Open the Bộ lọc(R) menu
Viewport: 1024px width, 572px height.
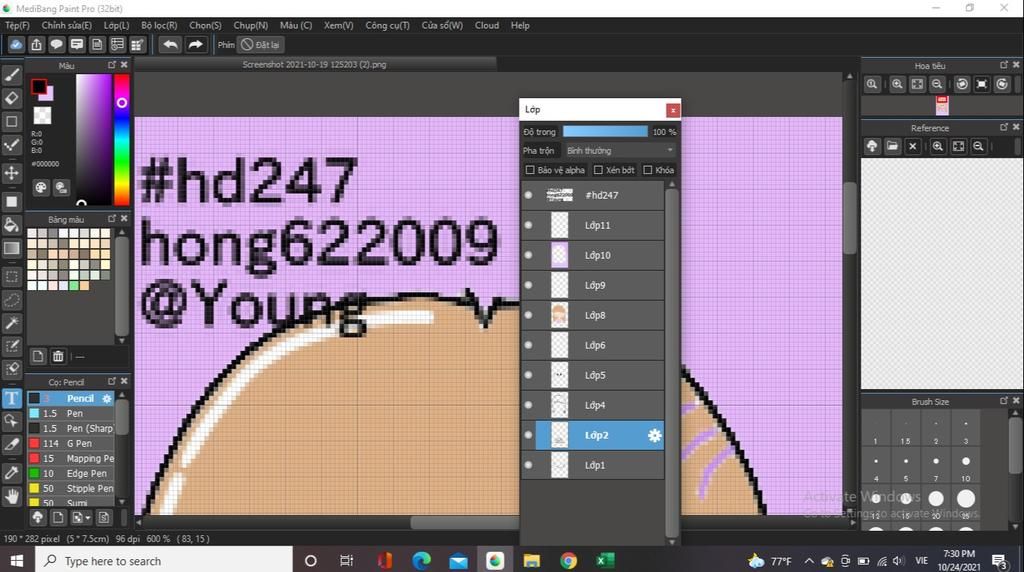[x=159, y=25]
